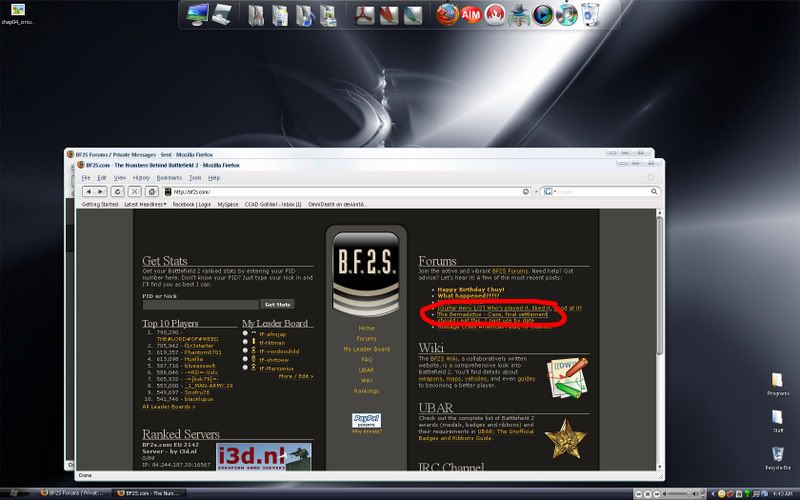The height and width of the screenshot is (500, 800).
Task: Open the Facebook | Login bookmark
Action: [191, 205]
